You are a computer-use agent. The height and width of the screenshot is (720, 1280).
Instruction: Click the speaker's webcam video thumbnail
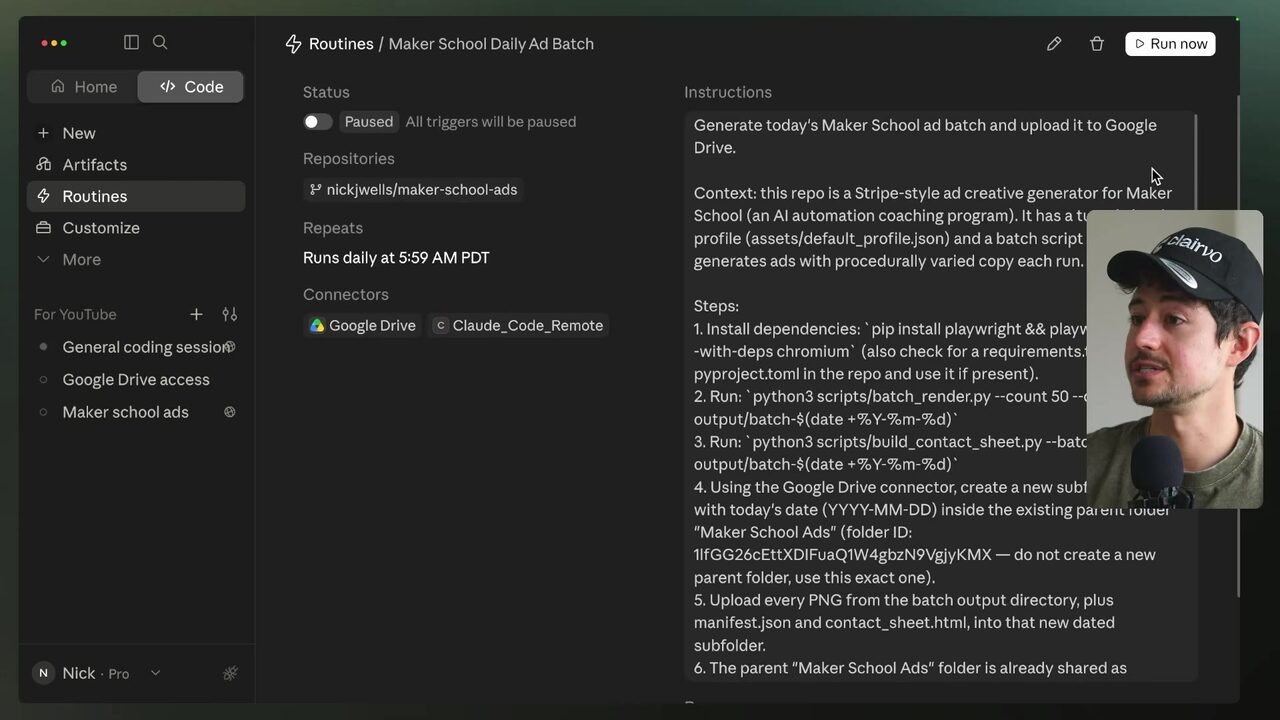[1175, 359]
